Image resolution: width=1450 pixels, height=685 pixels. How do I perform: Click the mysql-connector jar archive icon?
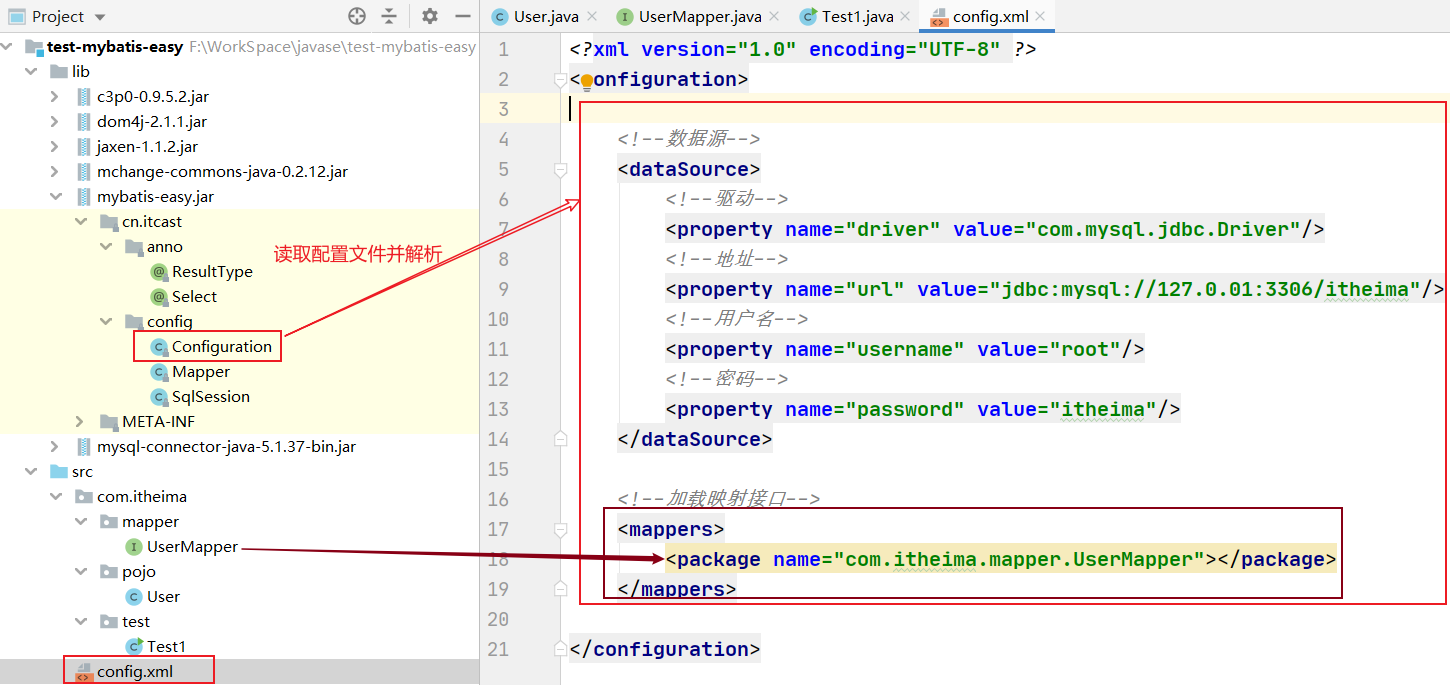(83, 446)
